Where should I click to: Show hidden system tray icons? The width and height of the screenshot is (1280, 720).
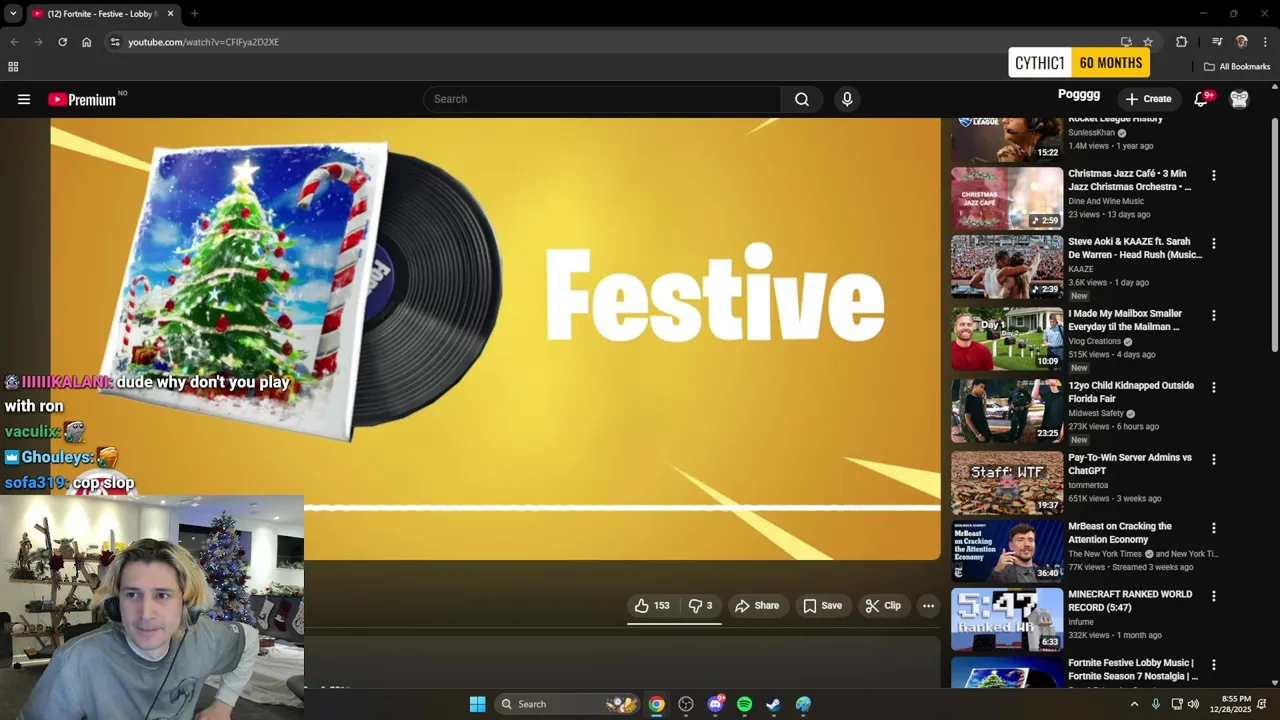(x=1134, y=704)
